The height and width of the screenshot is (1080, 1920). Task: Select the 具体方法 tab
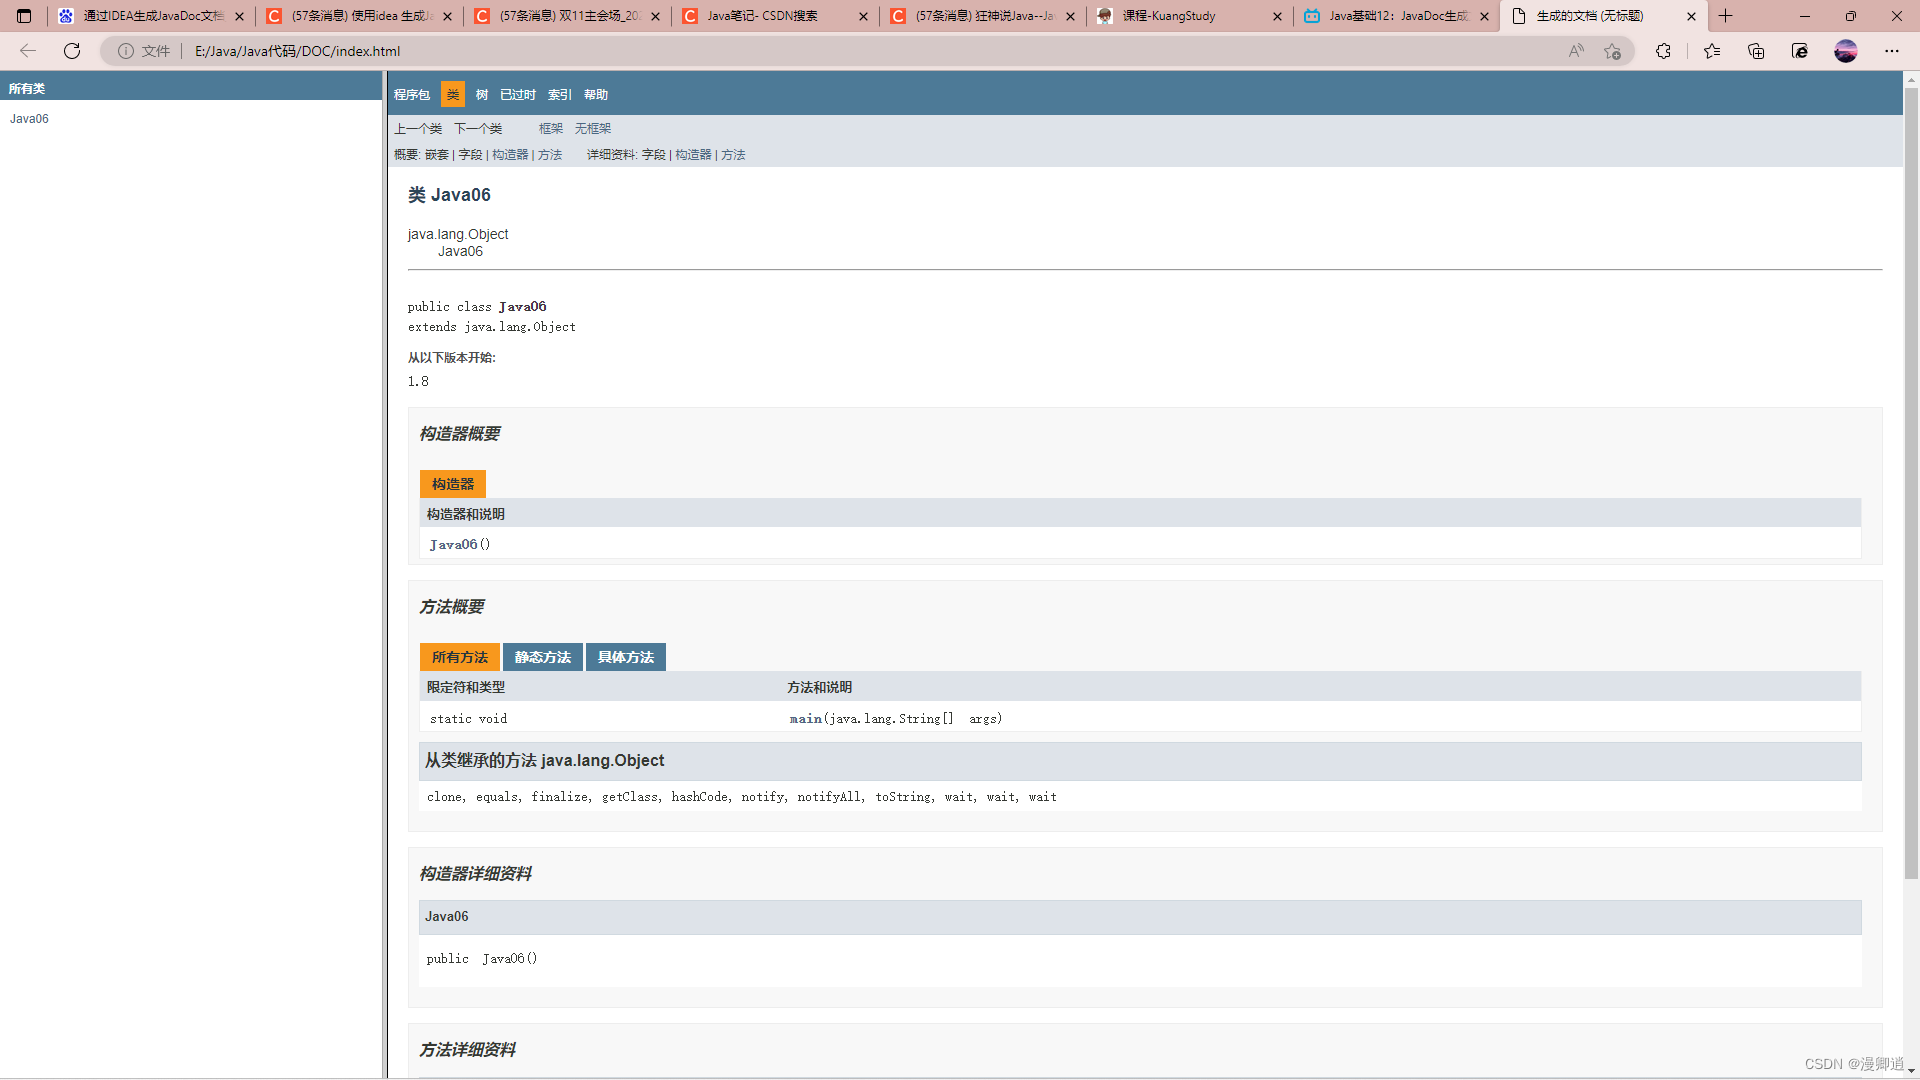click(626, 657)
